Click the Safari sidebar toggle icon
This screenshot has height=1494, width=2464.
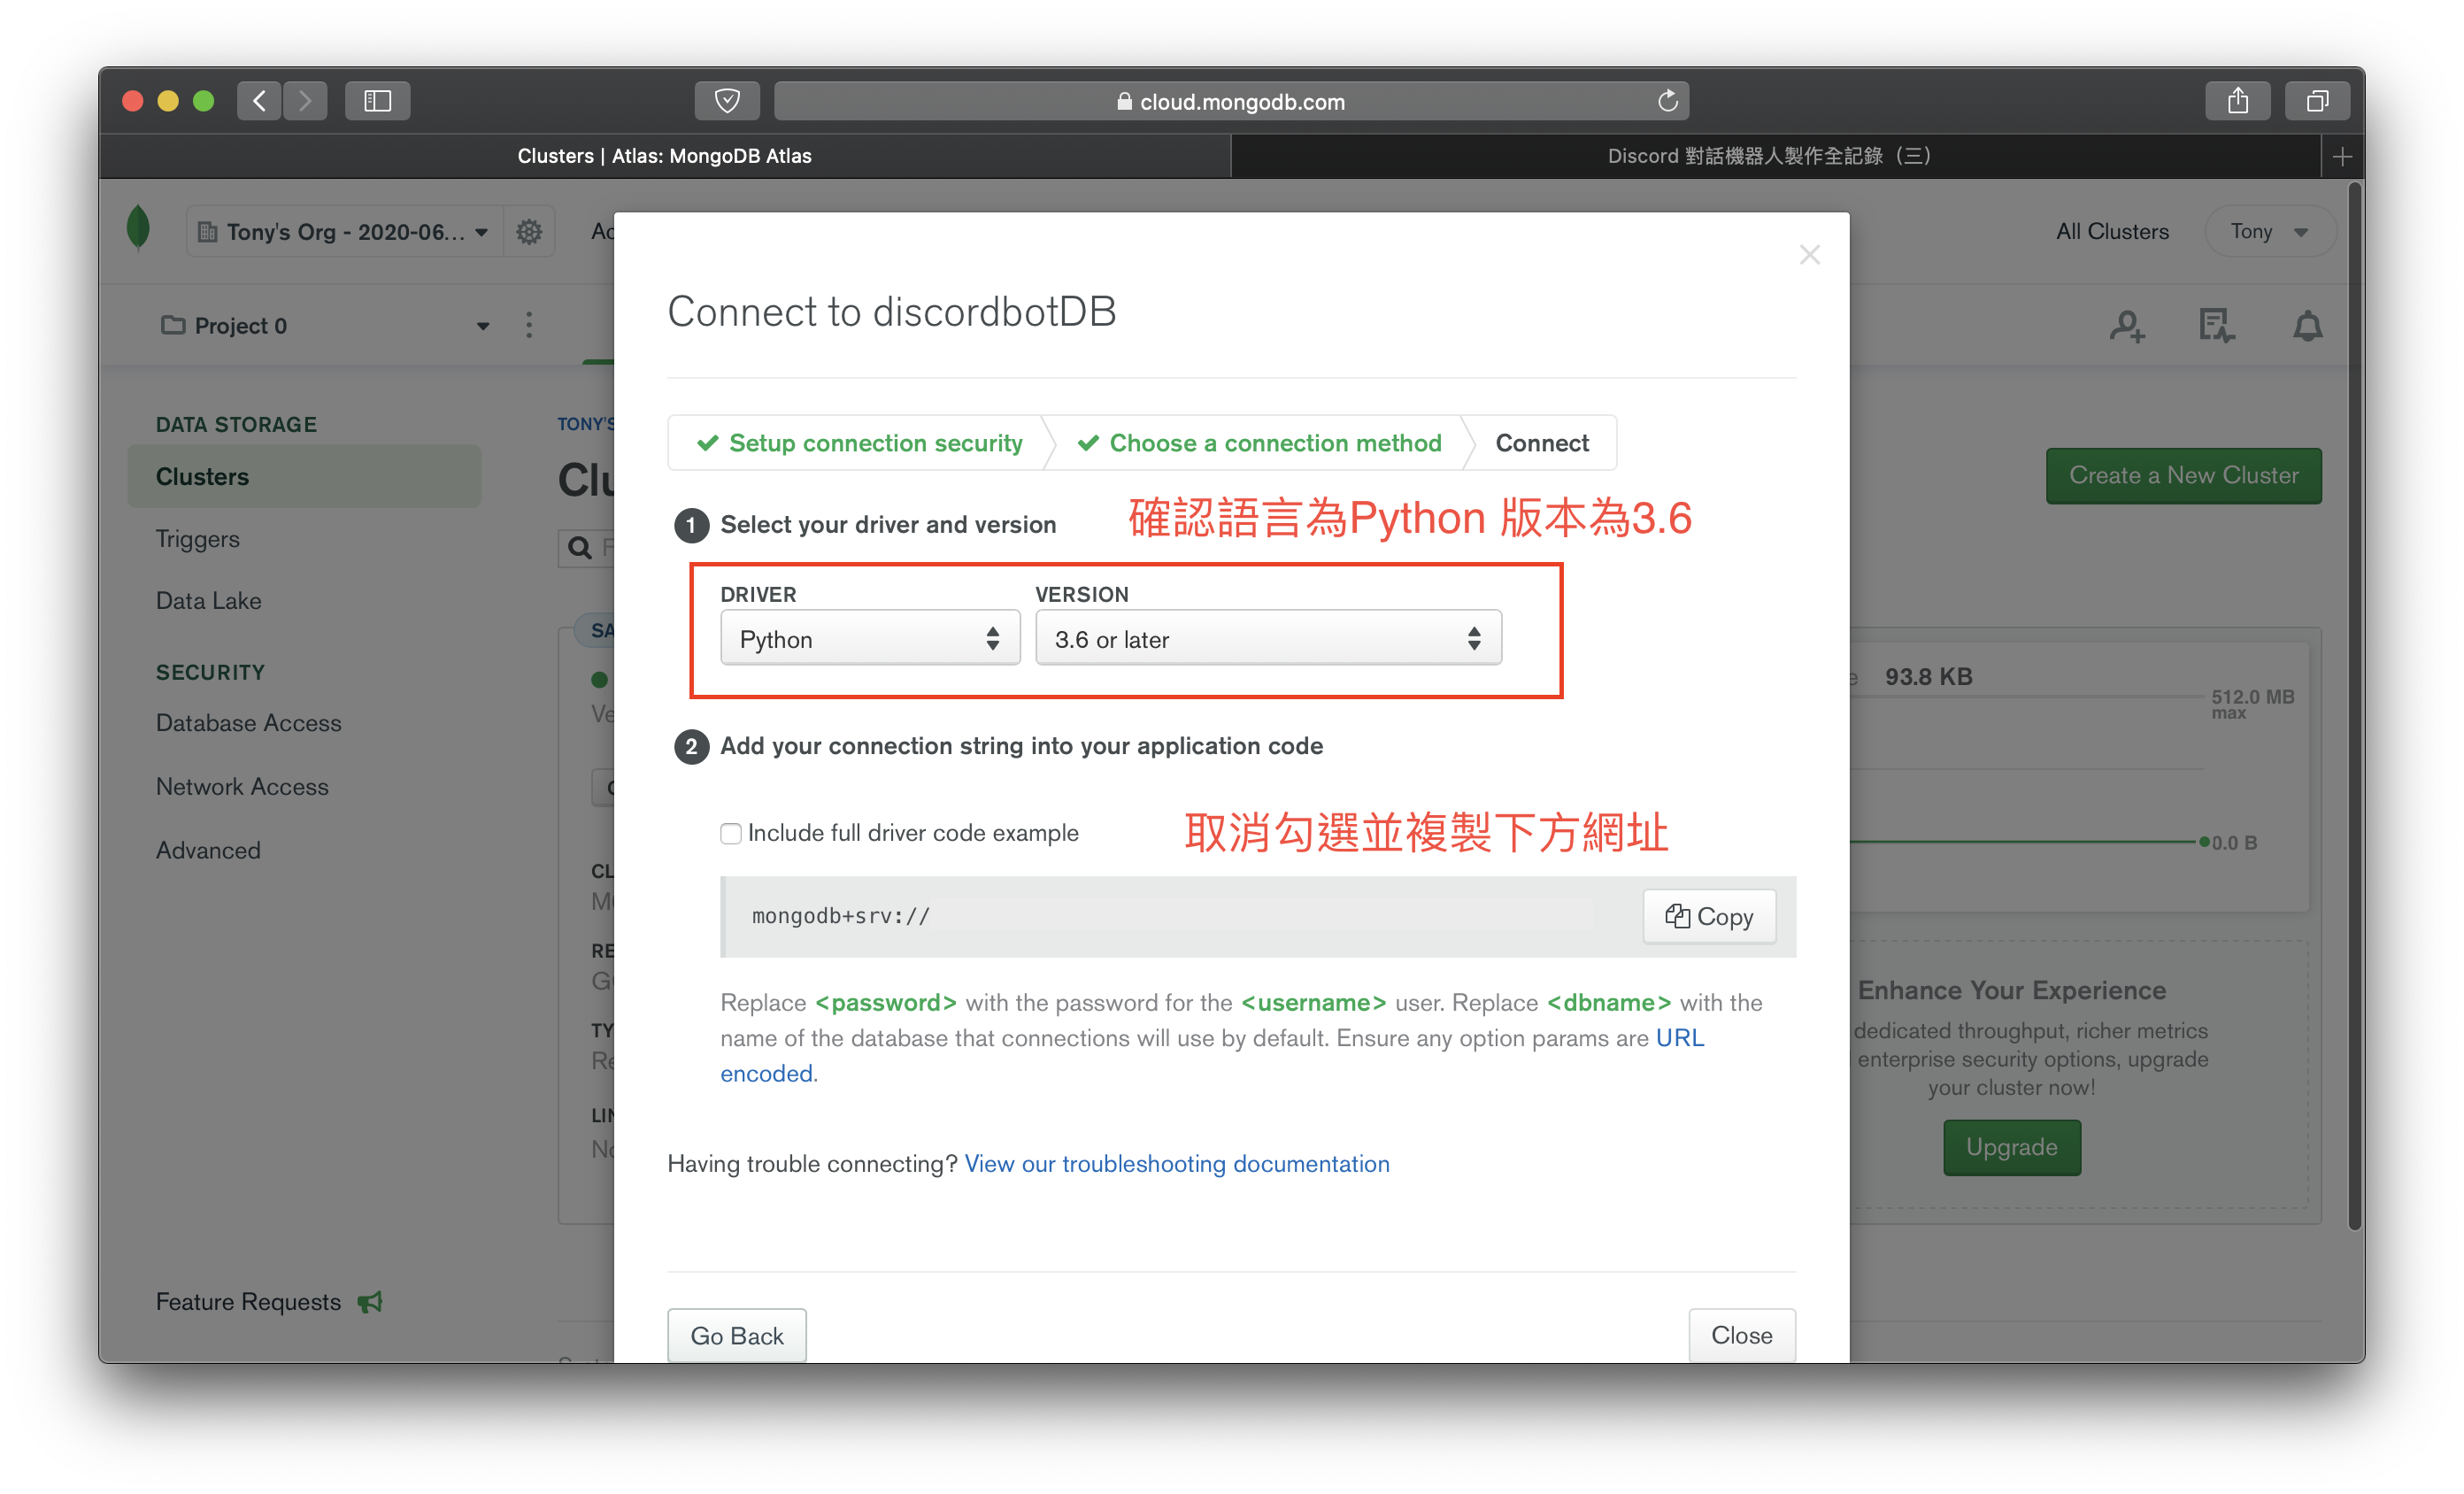point(377,101)
